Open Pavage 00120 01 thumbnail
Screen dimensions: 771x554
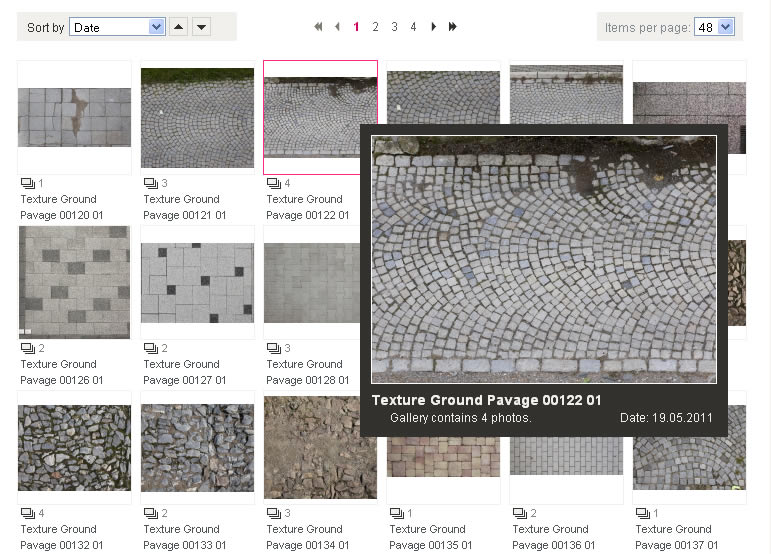point(74,117)
